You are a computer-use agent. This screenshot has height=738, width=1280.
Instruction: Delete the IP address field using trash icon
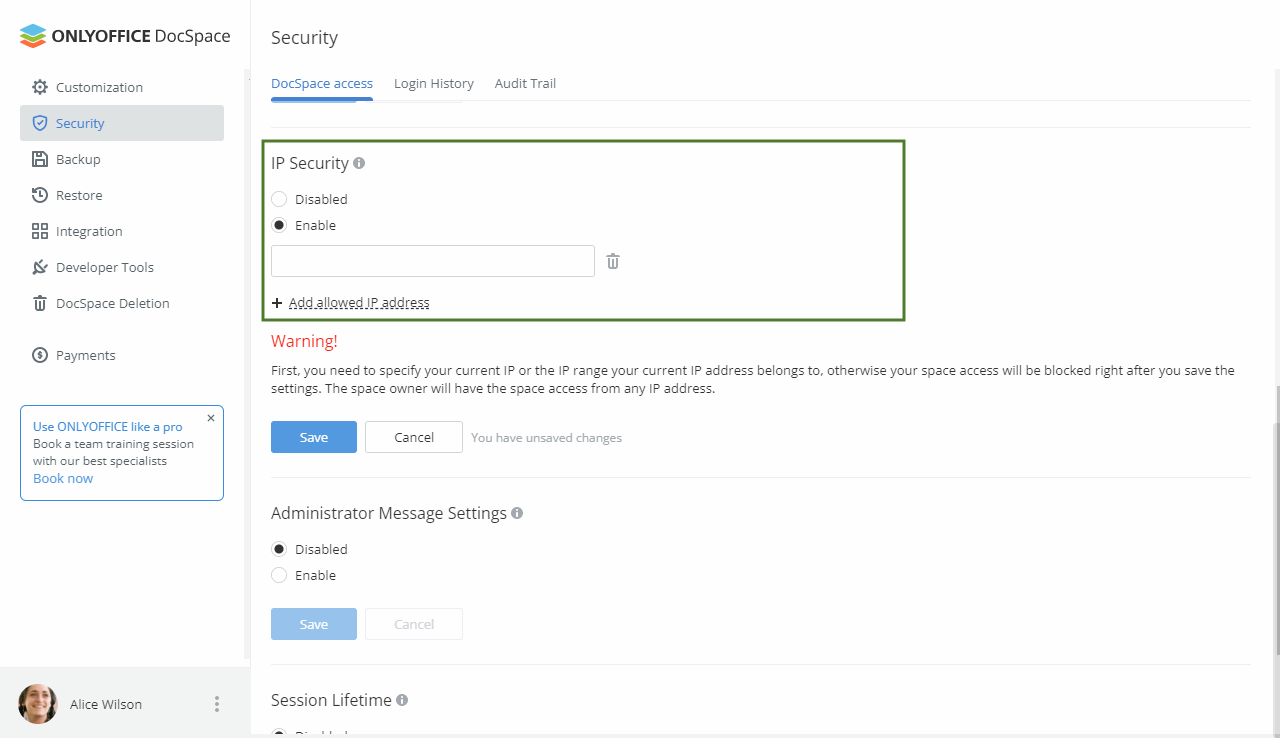click(613, 261)
